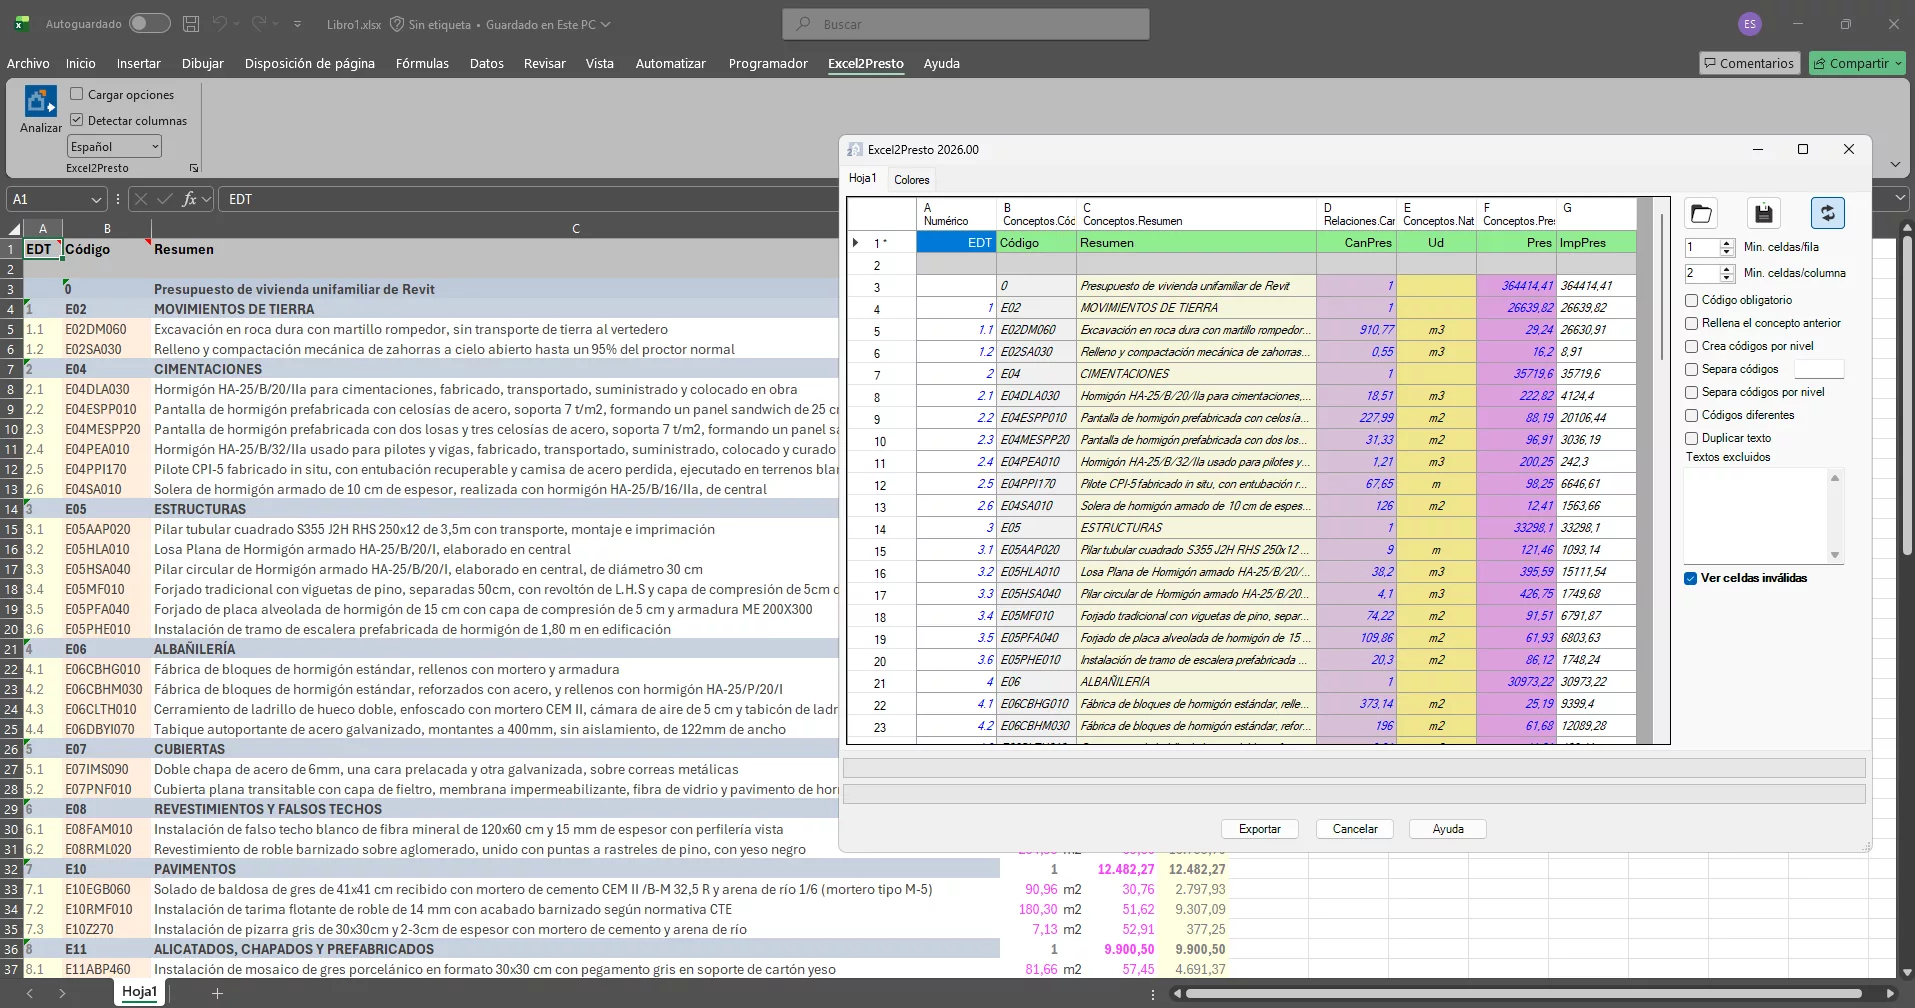Open the Compartir dropdown button
The height and width of the screenshot is (1008, 1915).
tap(1857, 63)
